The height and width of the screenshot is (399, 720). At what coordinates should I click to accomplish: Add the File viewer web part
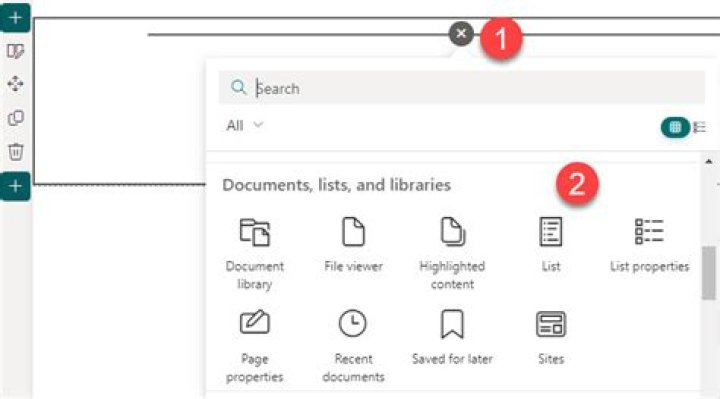[x=353, y=245]
